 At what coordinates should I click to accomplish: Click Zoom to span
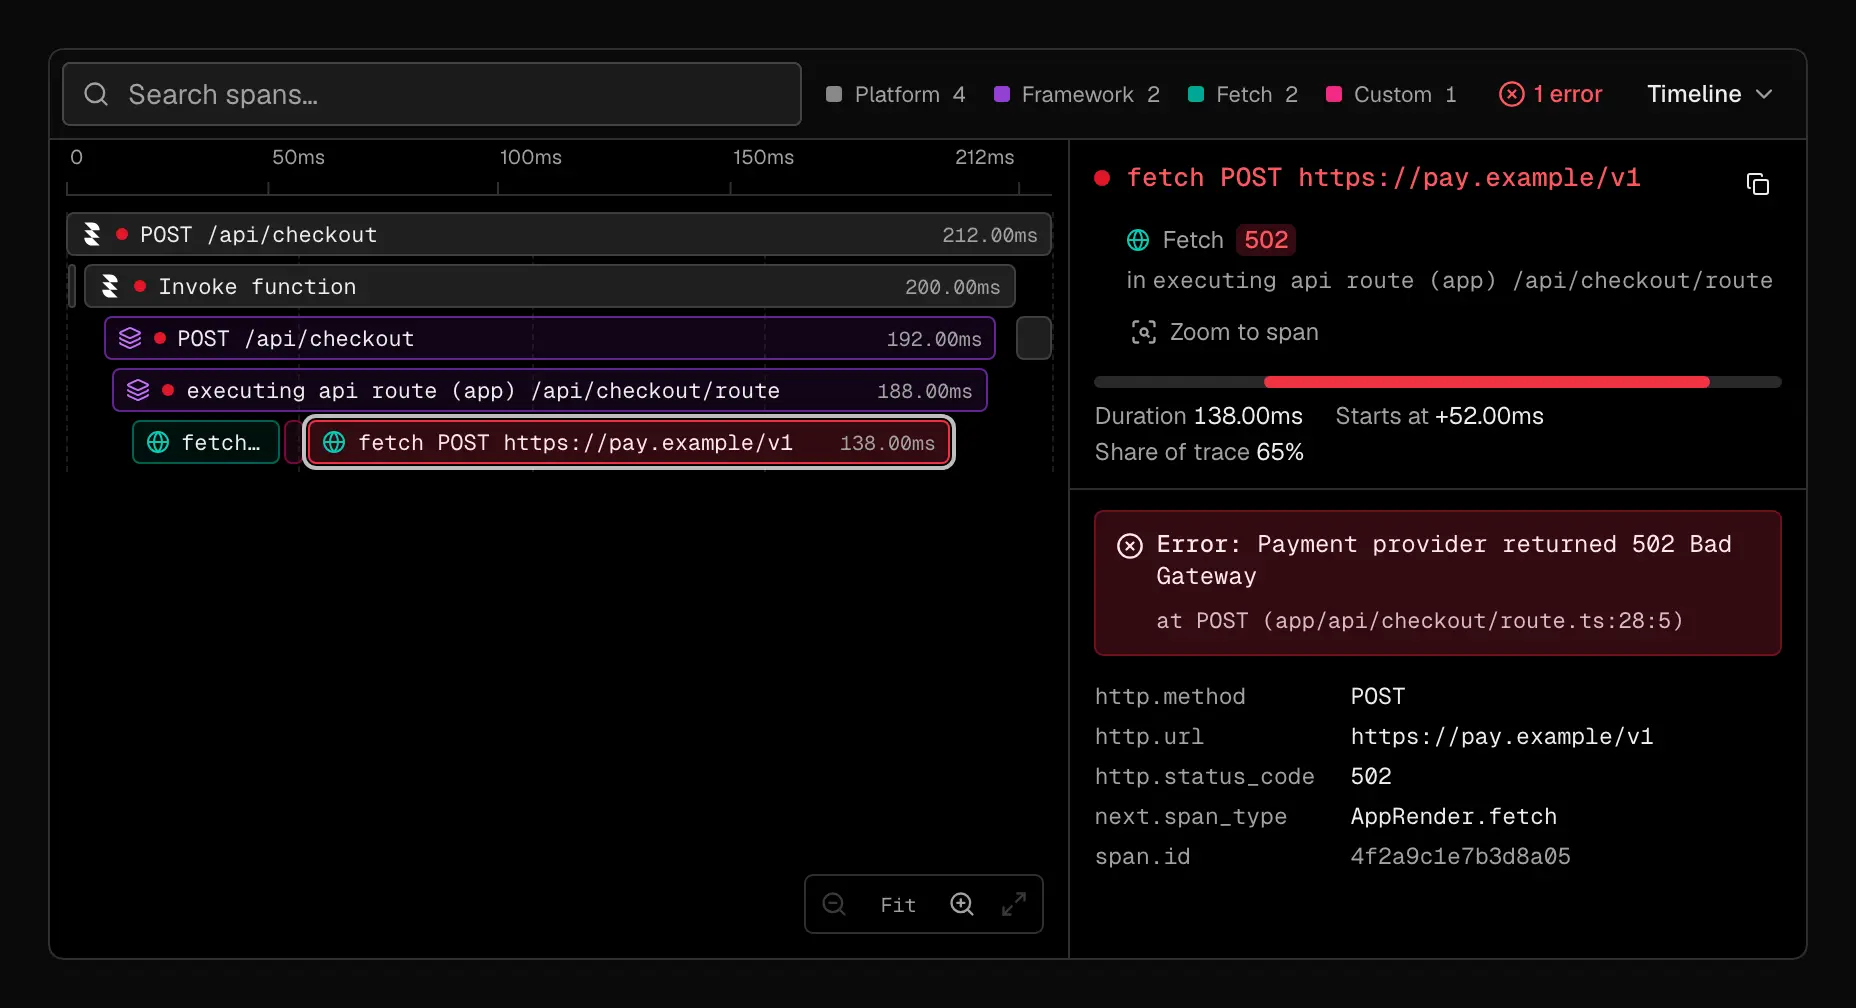coord(1225,332)
